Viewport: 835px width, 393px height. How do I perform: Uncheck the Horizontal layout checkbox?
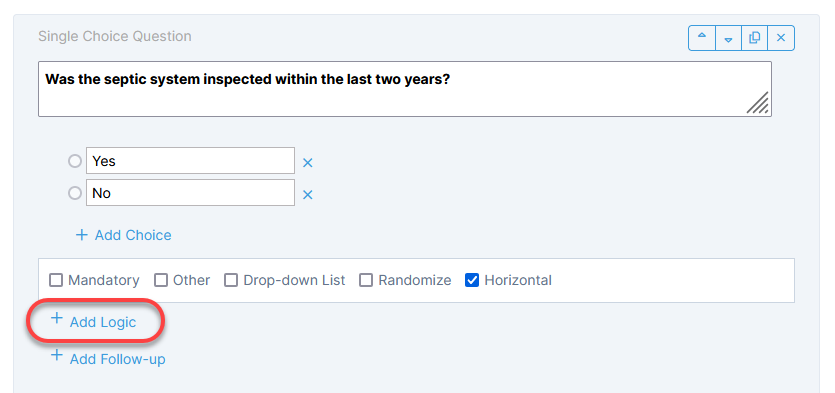(x=472, y=280)
